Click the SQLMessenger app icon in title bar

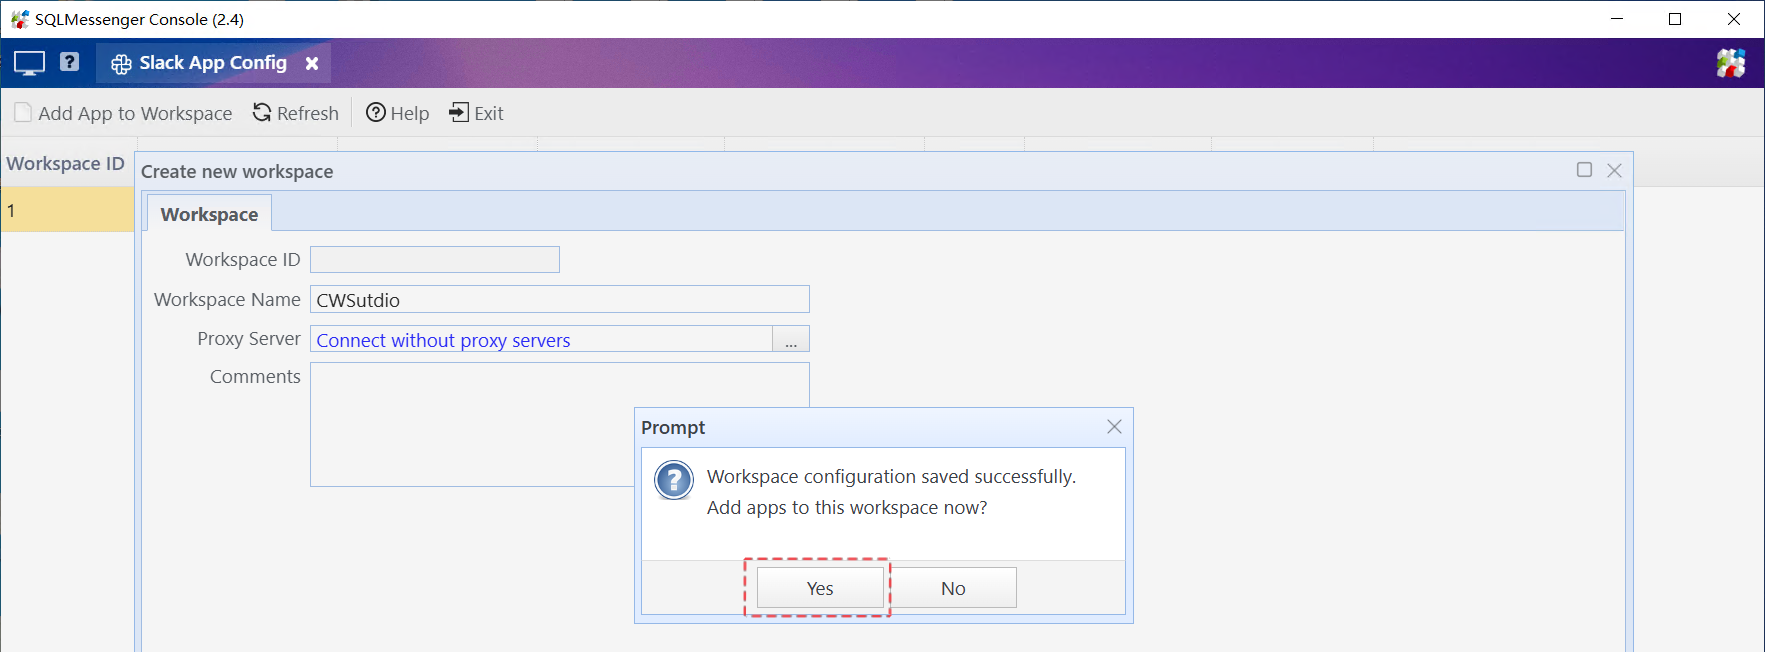[19, 19]
